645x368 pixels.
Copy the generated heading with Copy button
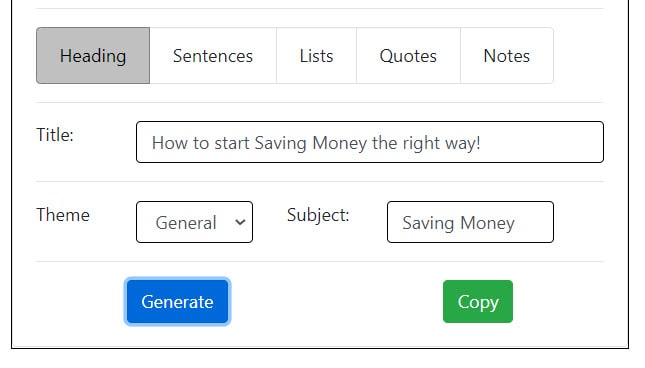tap(478, 302)
